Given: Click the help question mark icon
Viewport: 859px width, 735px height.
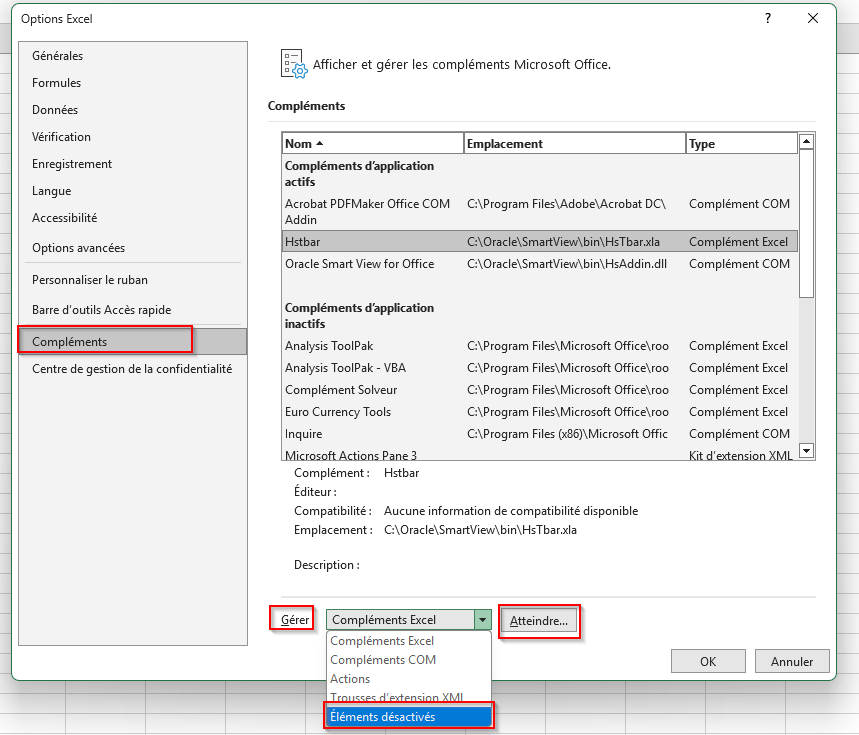Looking at the screenshot, I should coord(767,19).
